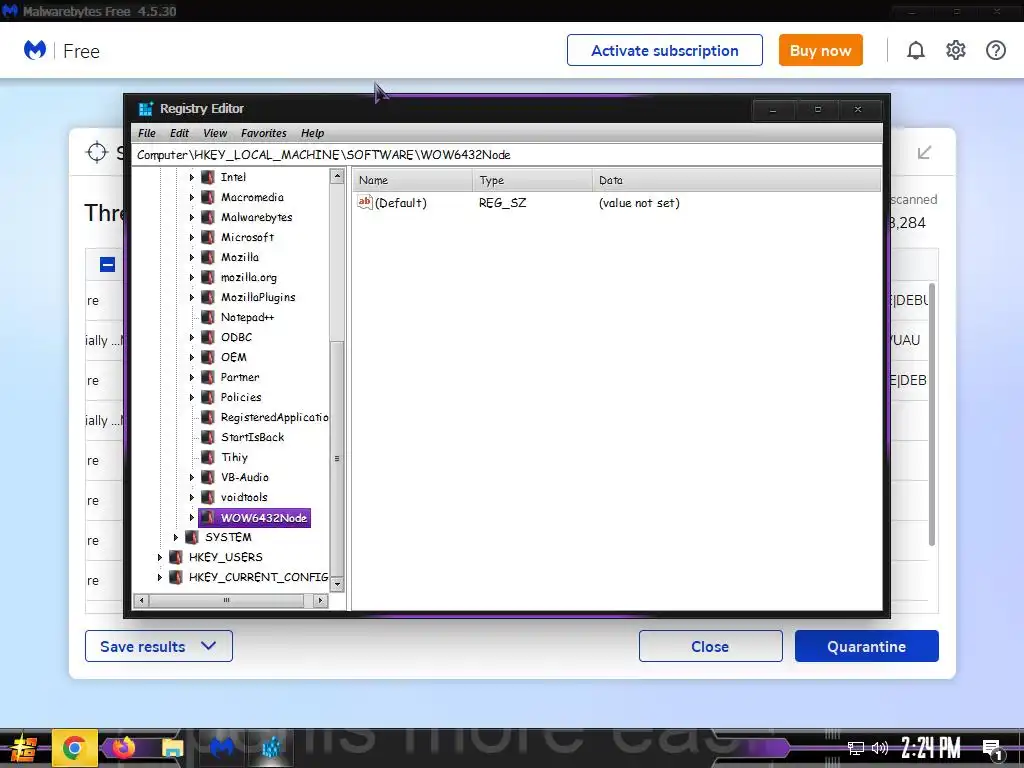Open the Start menu button on the taskbar
This screenshot has height=768, width=1024.
(x=22, y=748)
